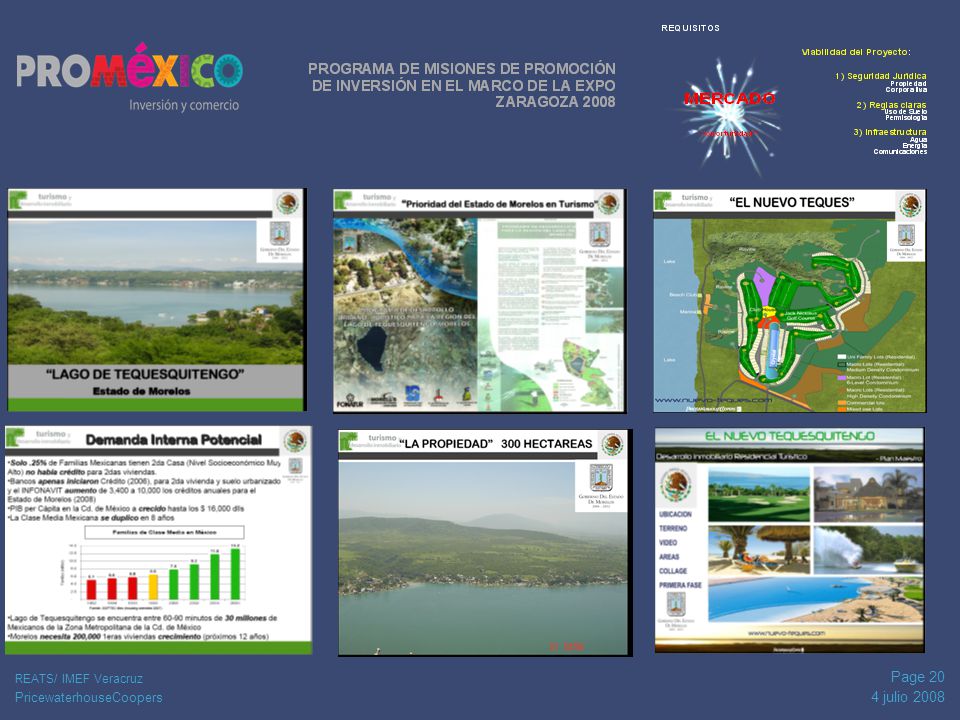Click 'PricewaterhouseCoopers' footer text
Image resolution: width=960 pixels, height=720 pixels.
click(x=89, y=697)
